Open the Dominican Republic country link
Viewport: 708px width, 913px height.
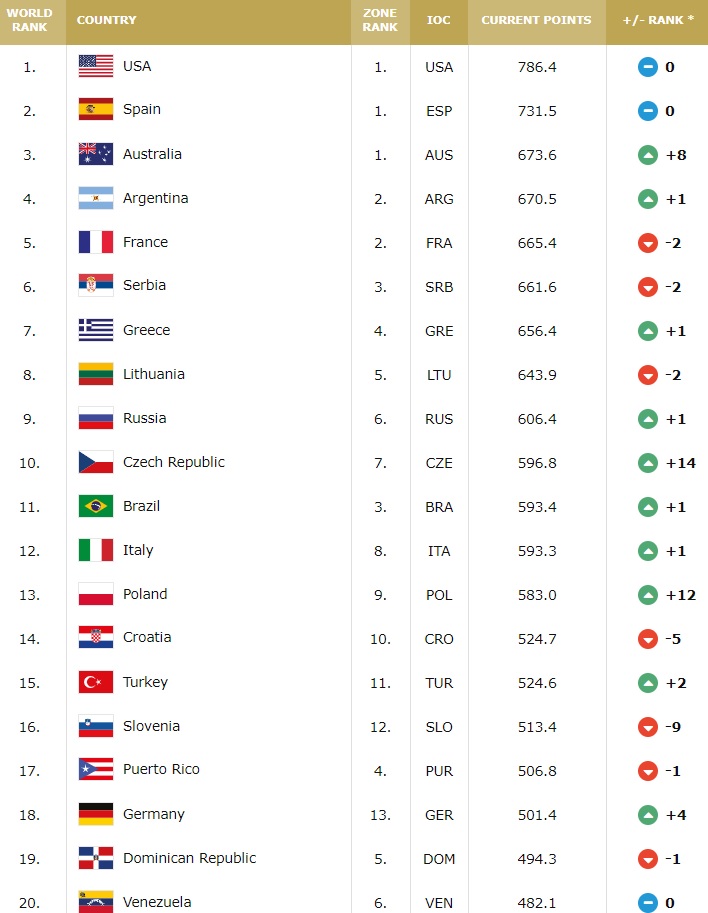189,858
